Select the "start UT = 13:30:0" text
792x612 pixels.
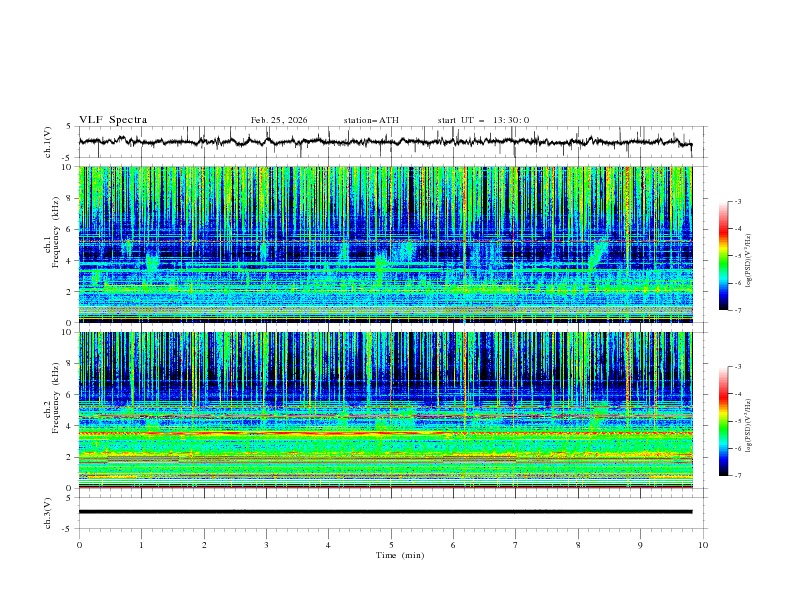pos(483,120)
